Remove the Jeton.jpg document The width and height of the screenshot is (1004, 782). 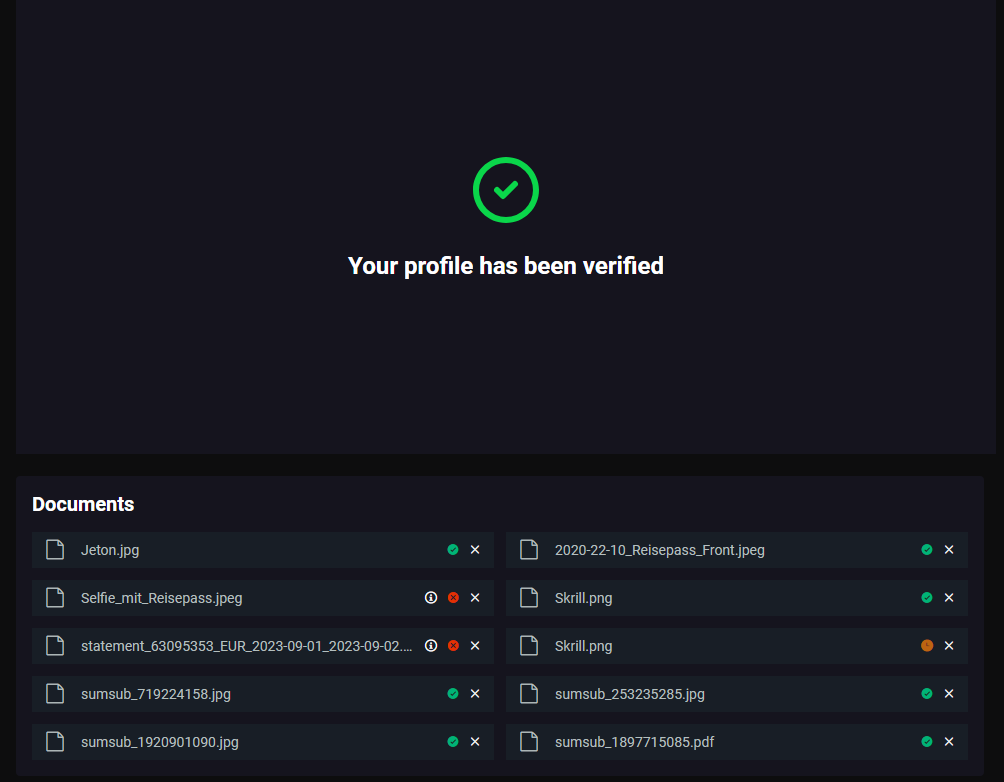click(x=475, y=550)
